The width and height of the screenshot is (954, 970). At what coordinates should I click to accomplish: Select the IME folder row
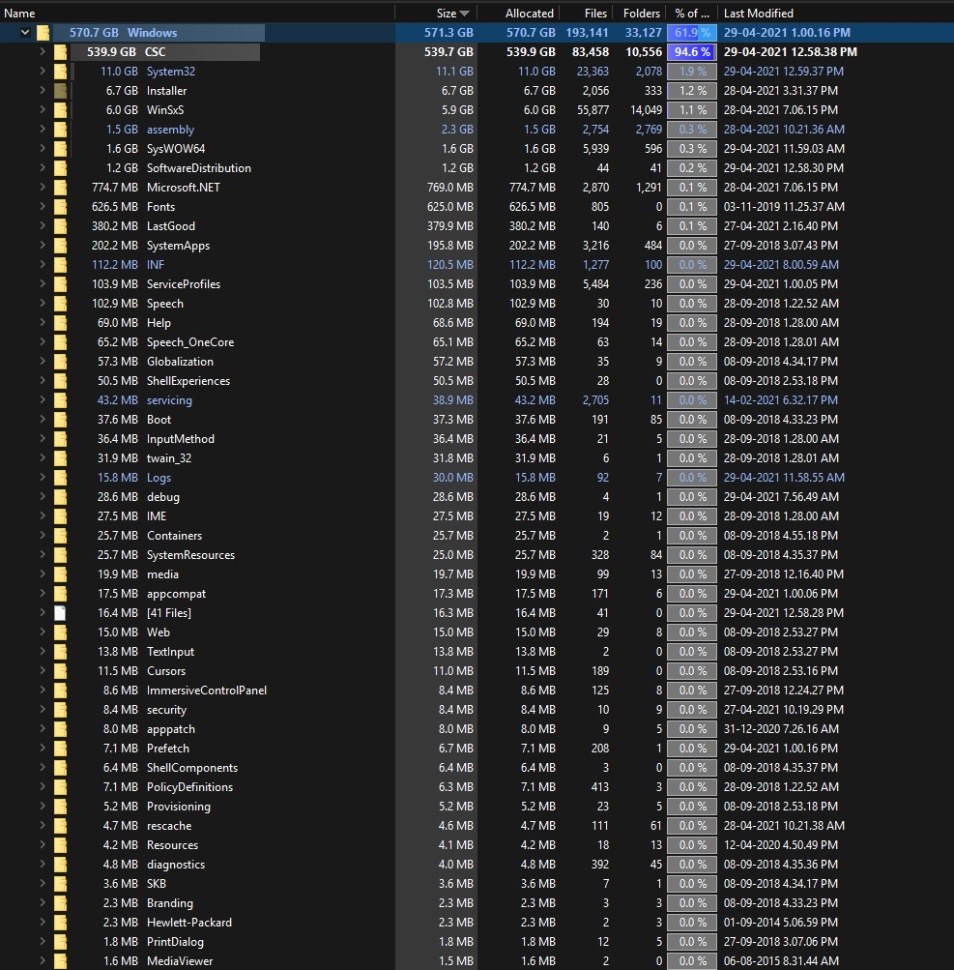tap(477, 516)
